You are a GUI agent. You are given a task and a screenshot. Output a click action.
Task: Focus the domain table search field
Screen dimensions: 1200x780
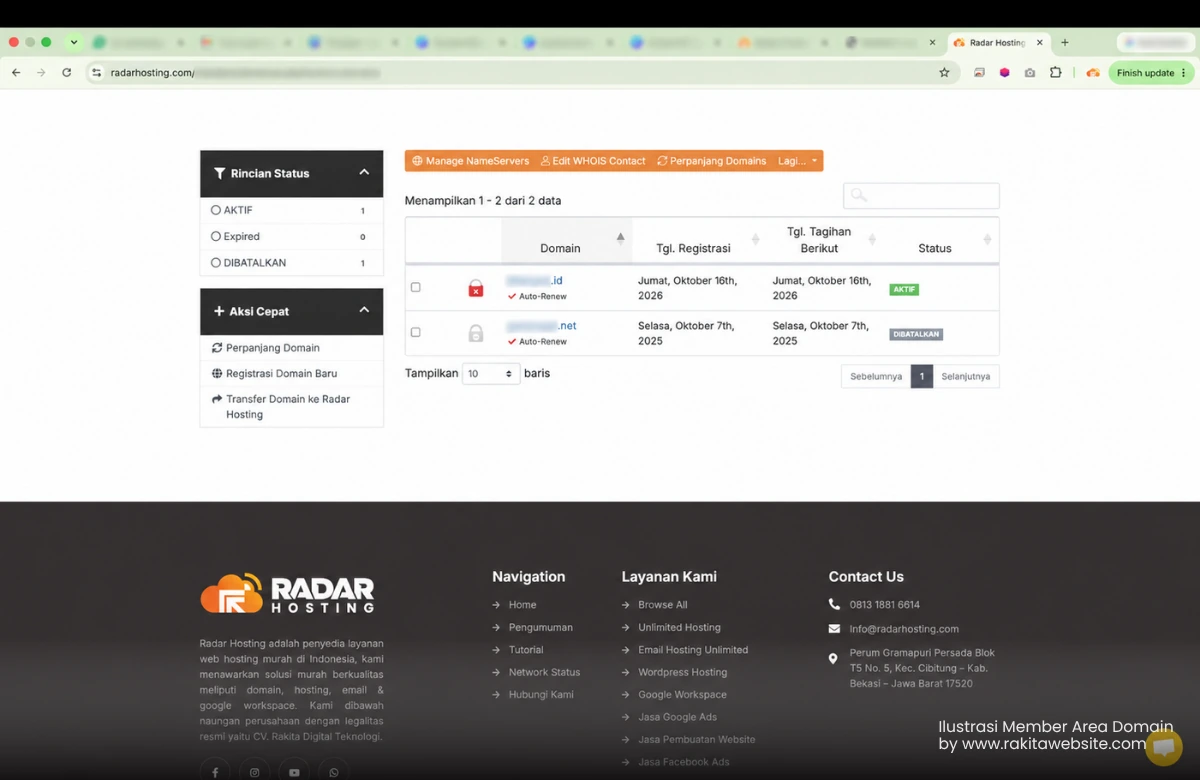pyautogui.click(x=921, y=196)
